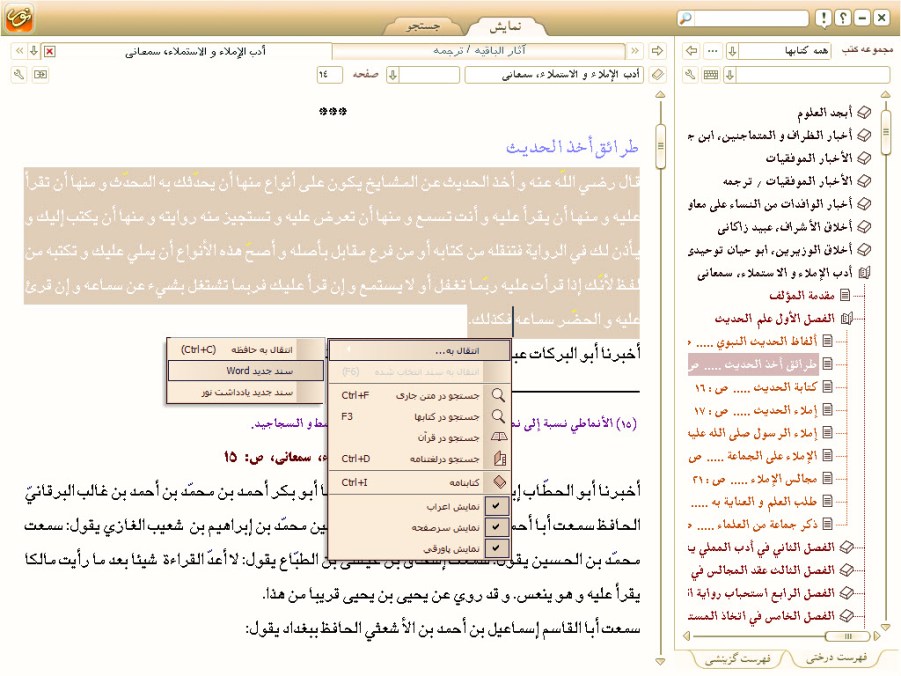Select طلب العلم و العنایة به tree item
The width and height of the screenshot is (901, 676).
click(754, 502)
